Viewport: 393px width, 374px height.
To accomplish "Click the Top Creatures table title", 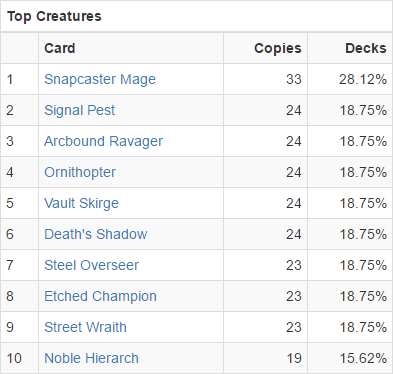I will click(x=54, y=16).
